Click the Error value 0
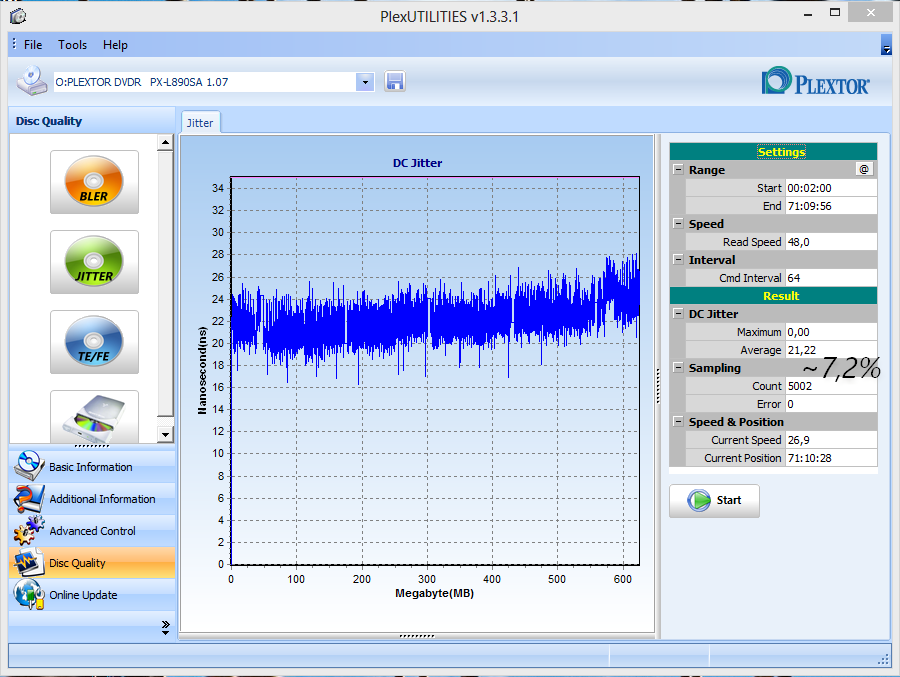 pos(831,404)
